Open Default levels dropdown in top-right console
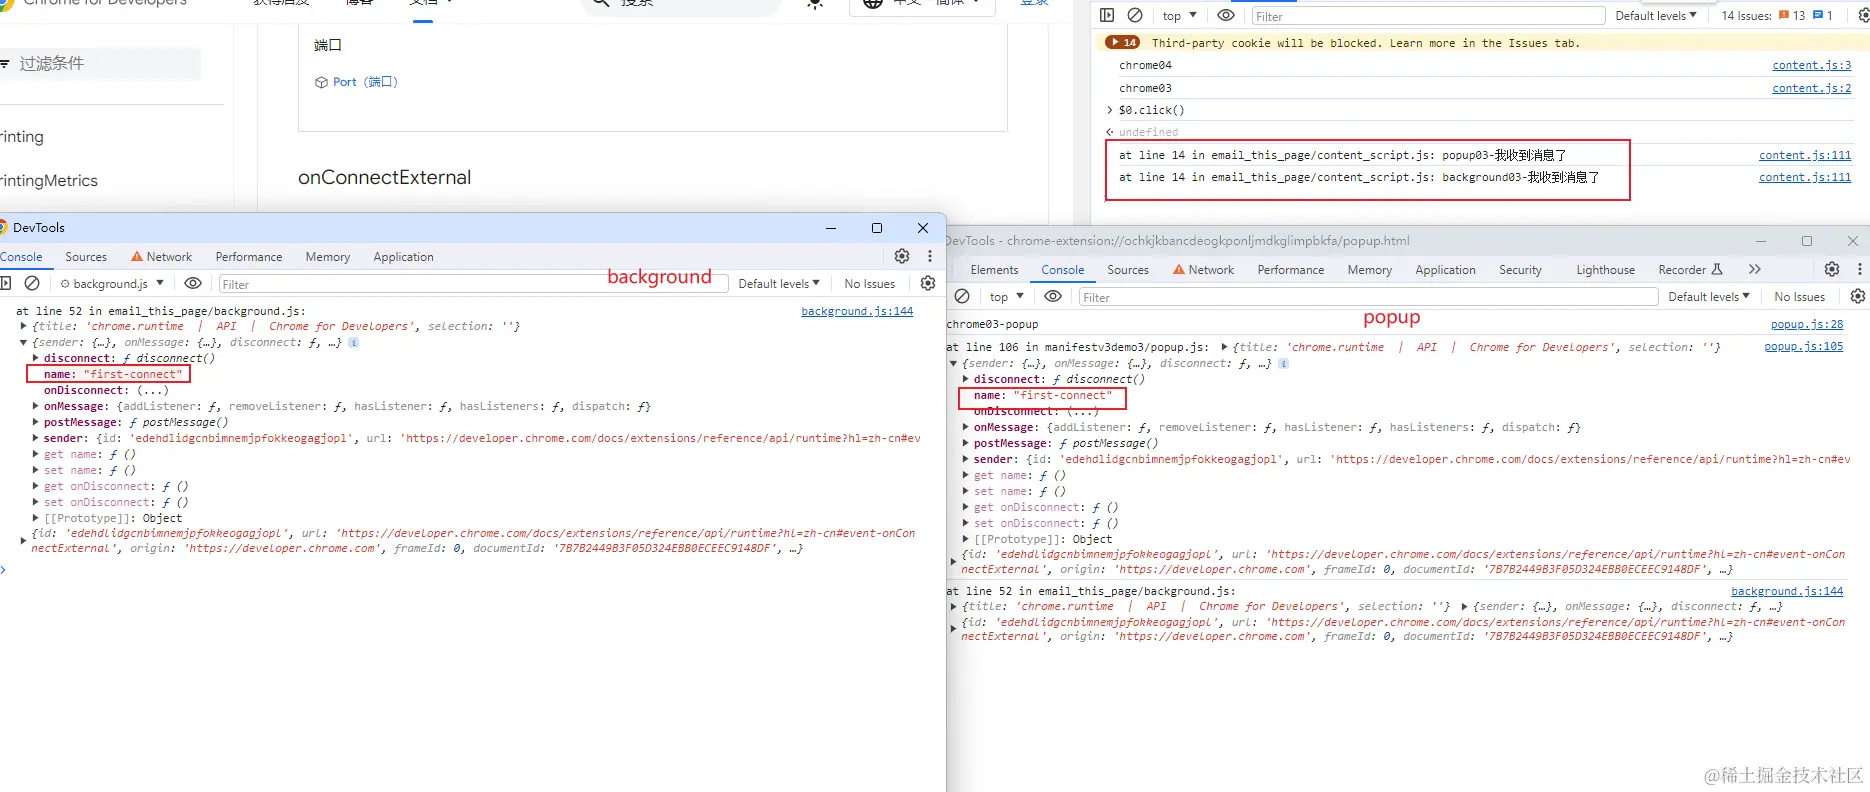 pos(1656,15)
